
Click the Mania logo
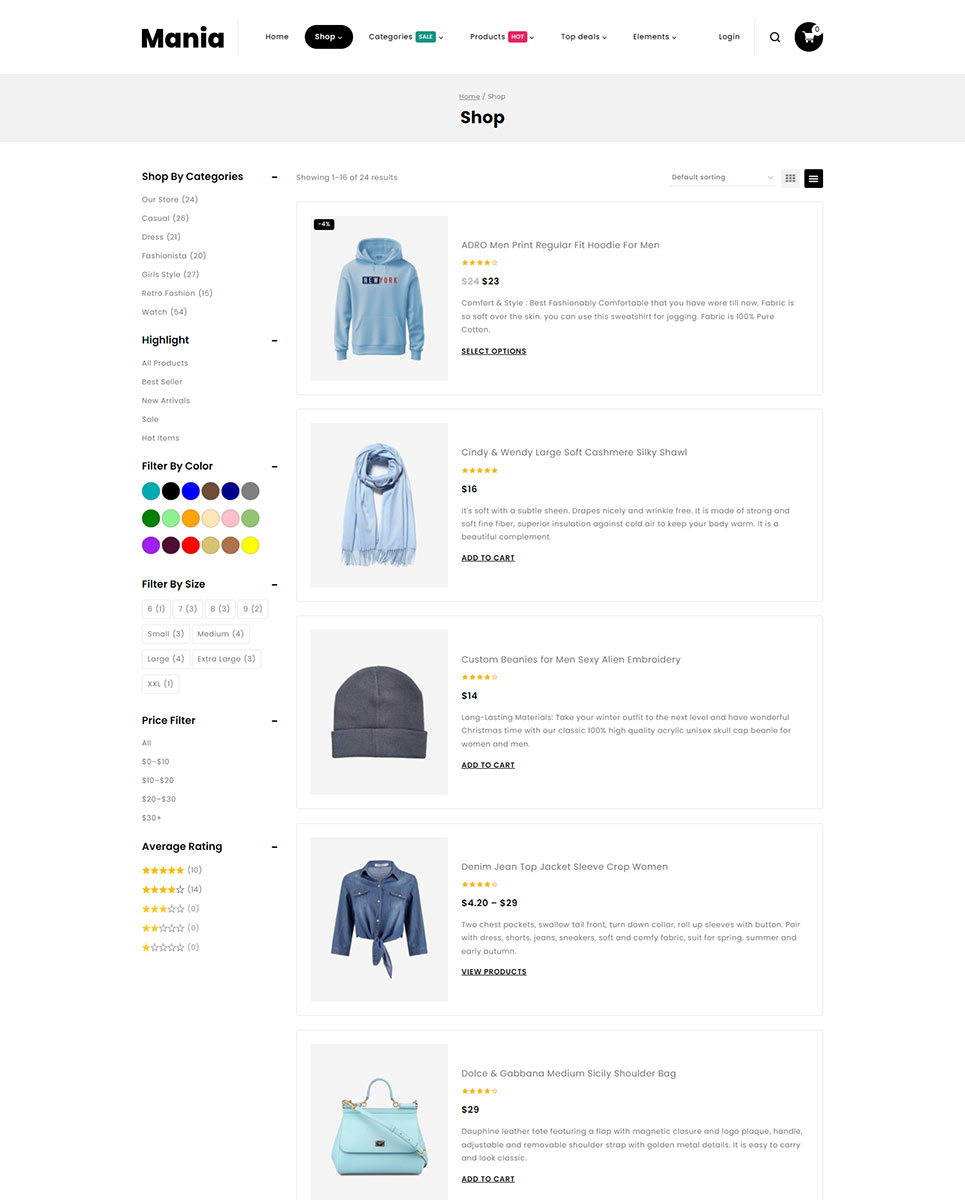183,38
